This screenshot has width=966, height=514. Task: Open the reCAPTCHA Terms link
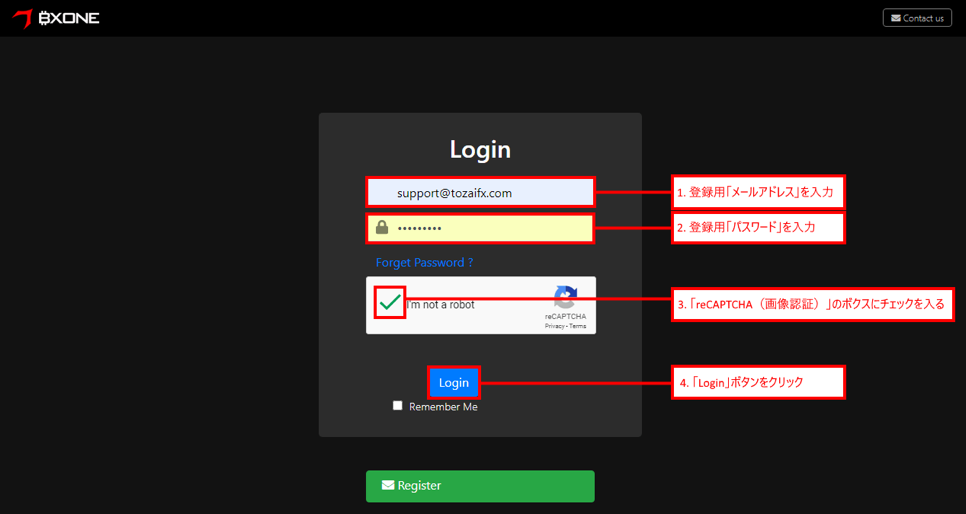578,326
